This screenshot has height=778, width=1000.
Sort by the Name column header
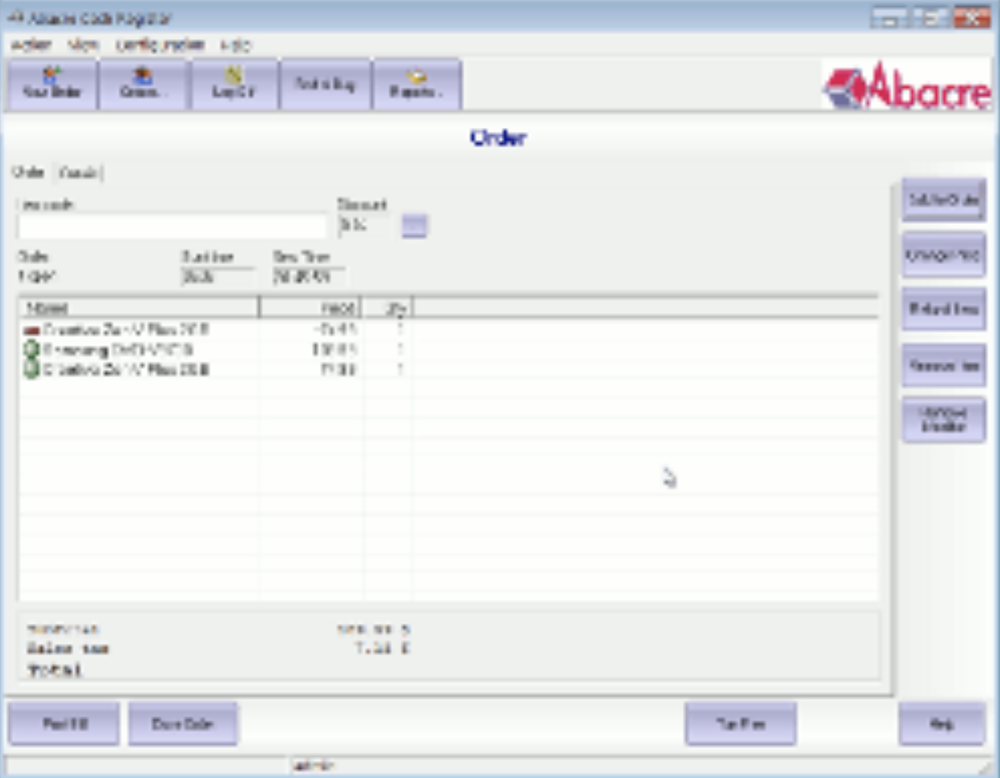[138, 308]
